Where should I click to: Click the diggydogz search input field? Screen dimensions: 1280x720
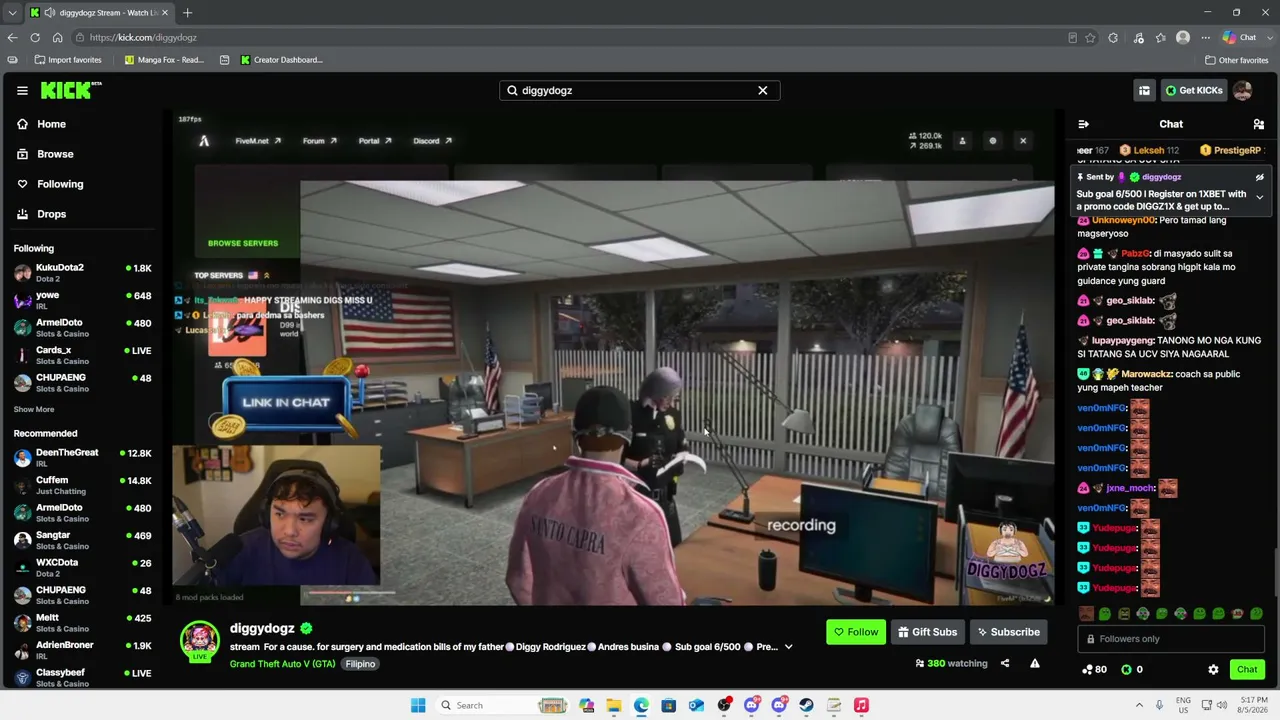tap(640, 90)
